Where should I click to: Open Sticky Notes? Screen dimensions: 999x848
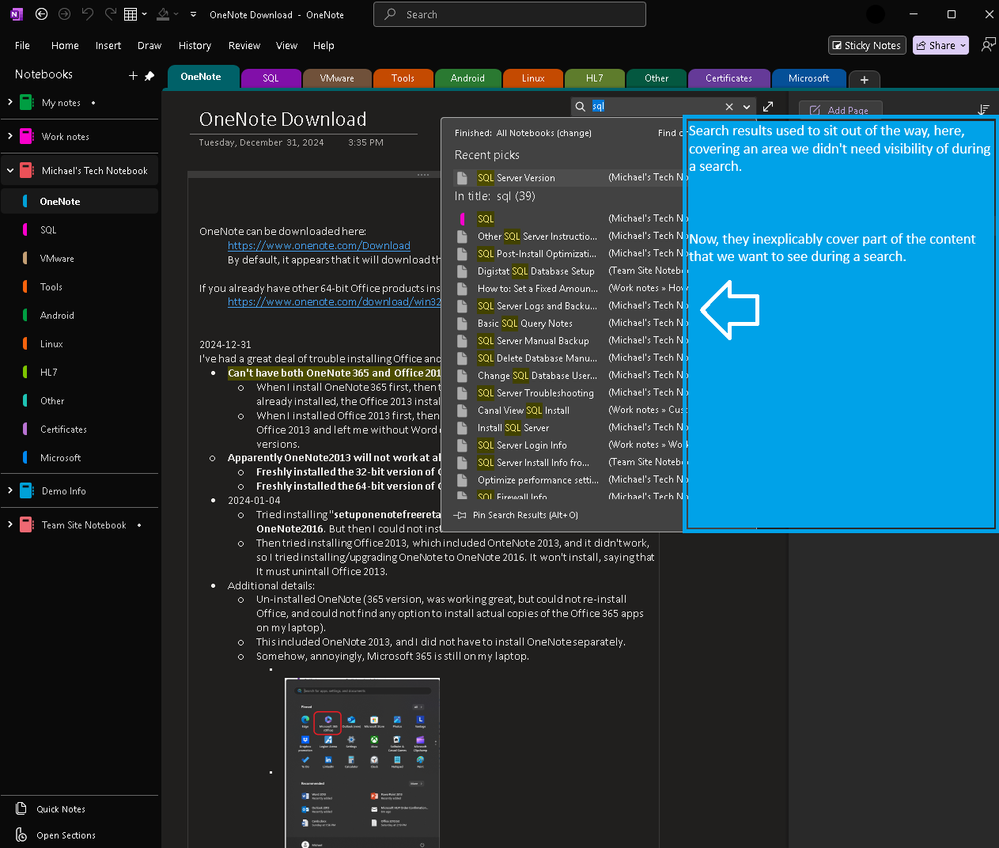866,45
